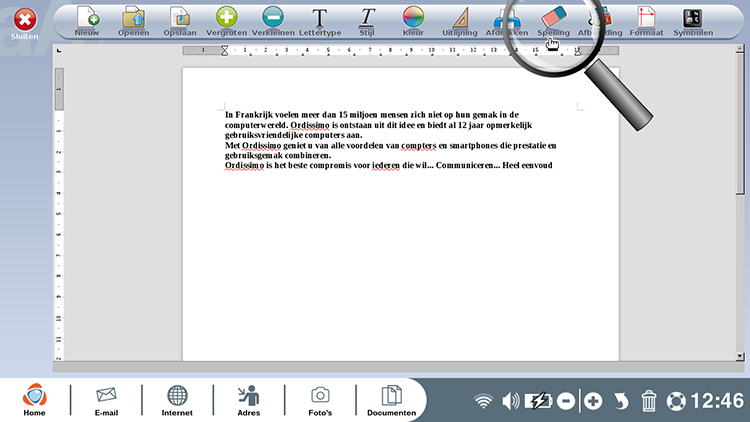Viewport: 750px width, 422px height.
Task: Open the help lifebuoy icon
Action: click(676, 401)
